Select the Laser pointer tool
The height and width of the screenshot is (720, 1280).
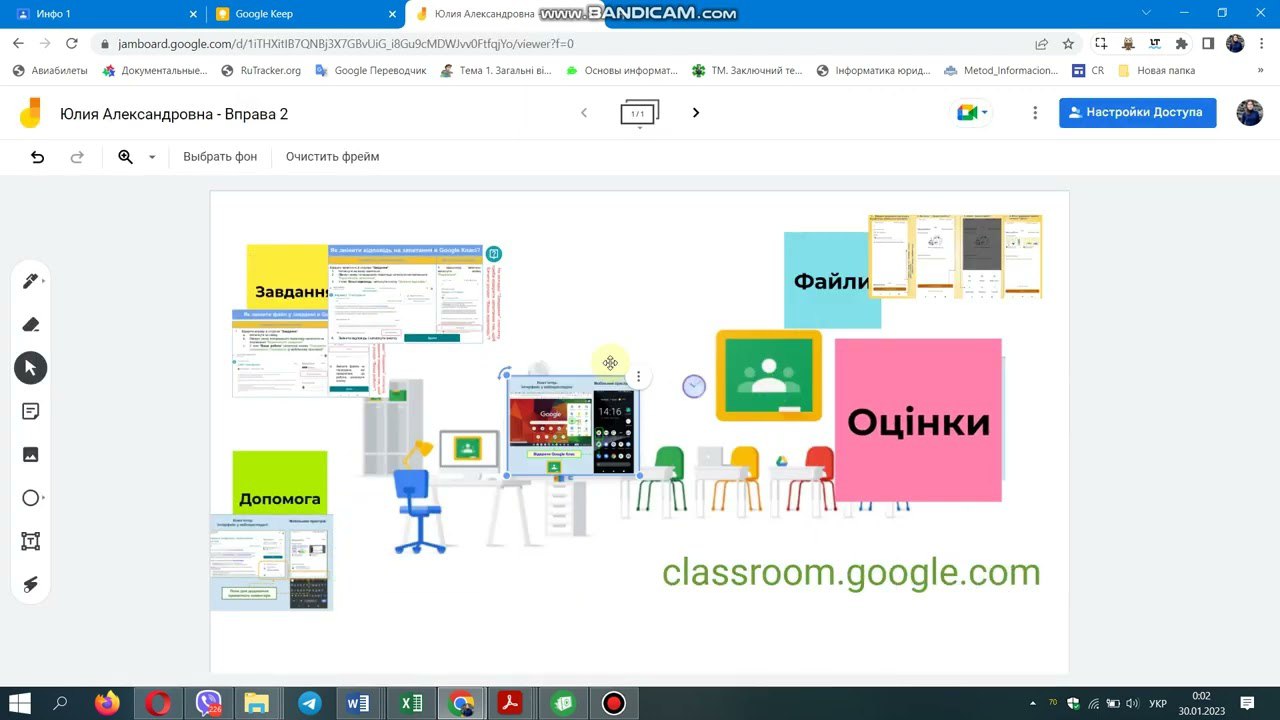(31, 585)
